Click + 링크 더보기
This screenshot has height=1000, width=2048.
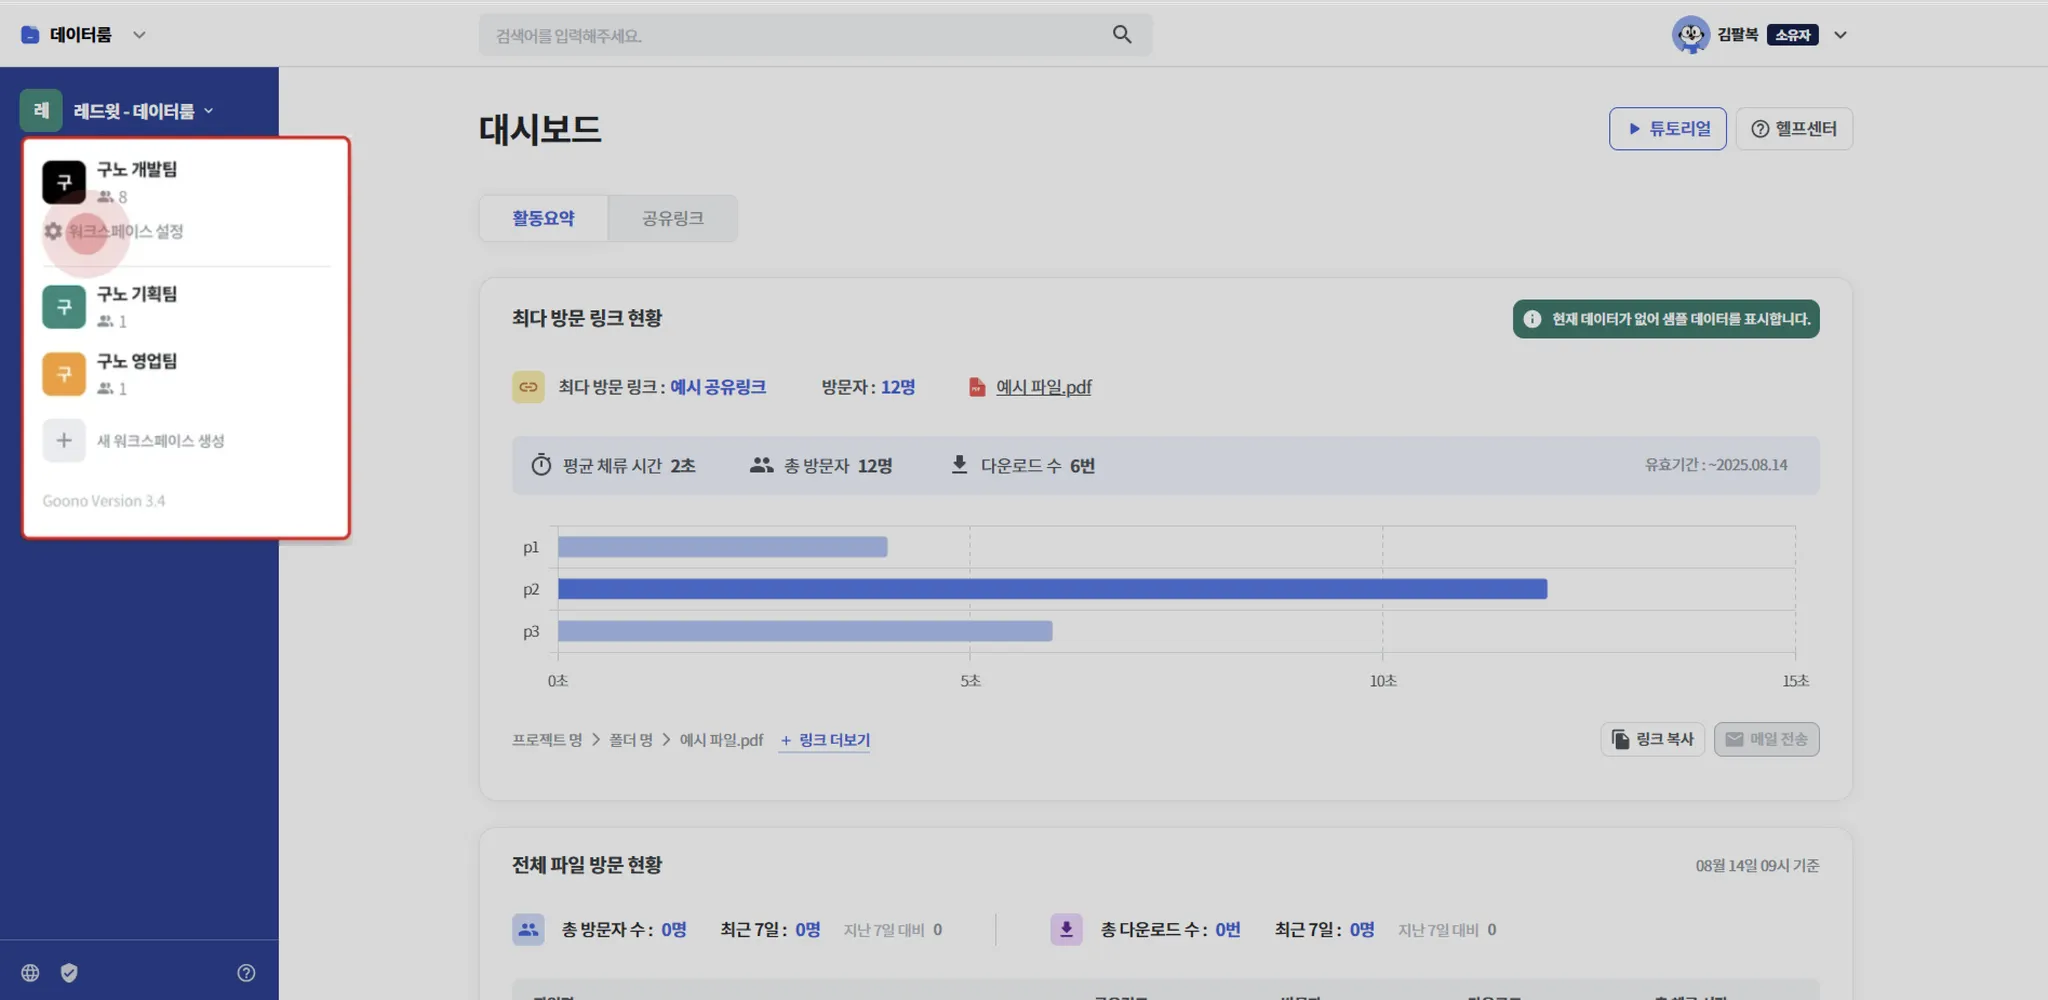click(825, 740)
